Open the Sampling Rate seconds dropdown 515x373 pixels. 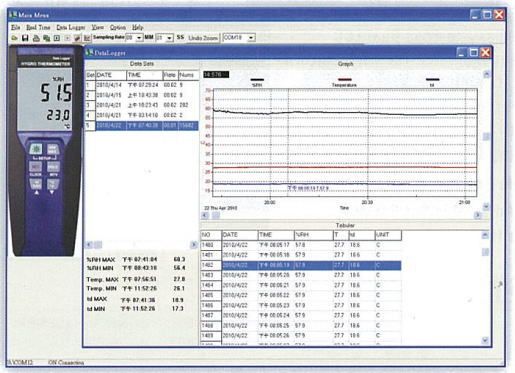(169, 38)
